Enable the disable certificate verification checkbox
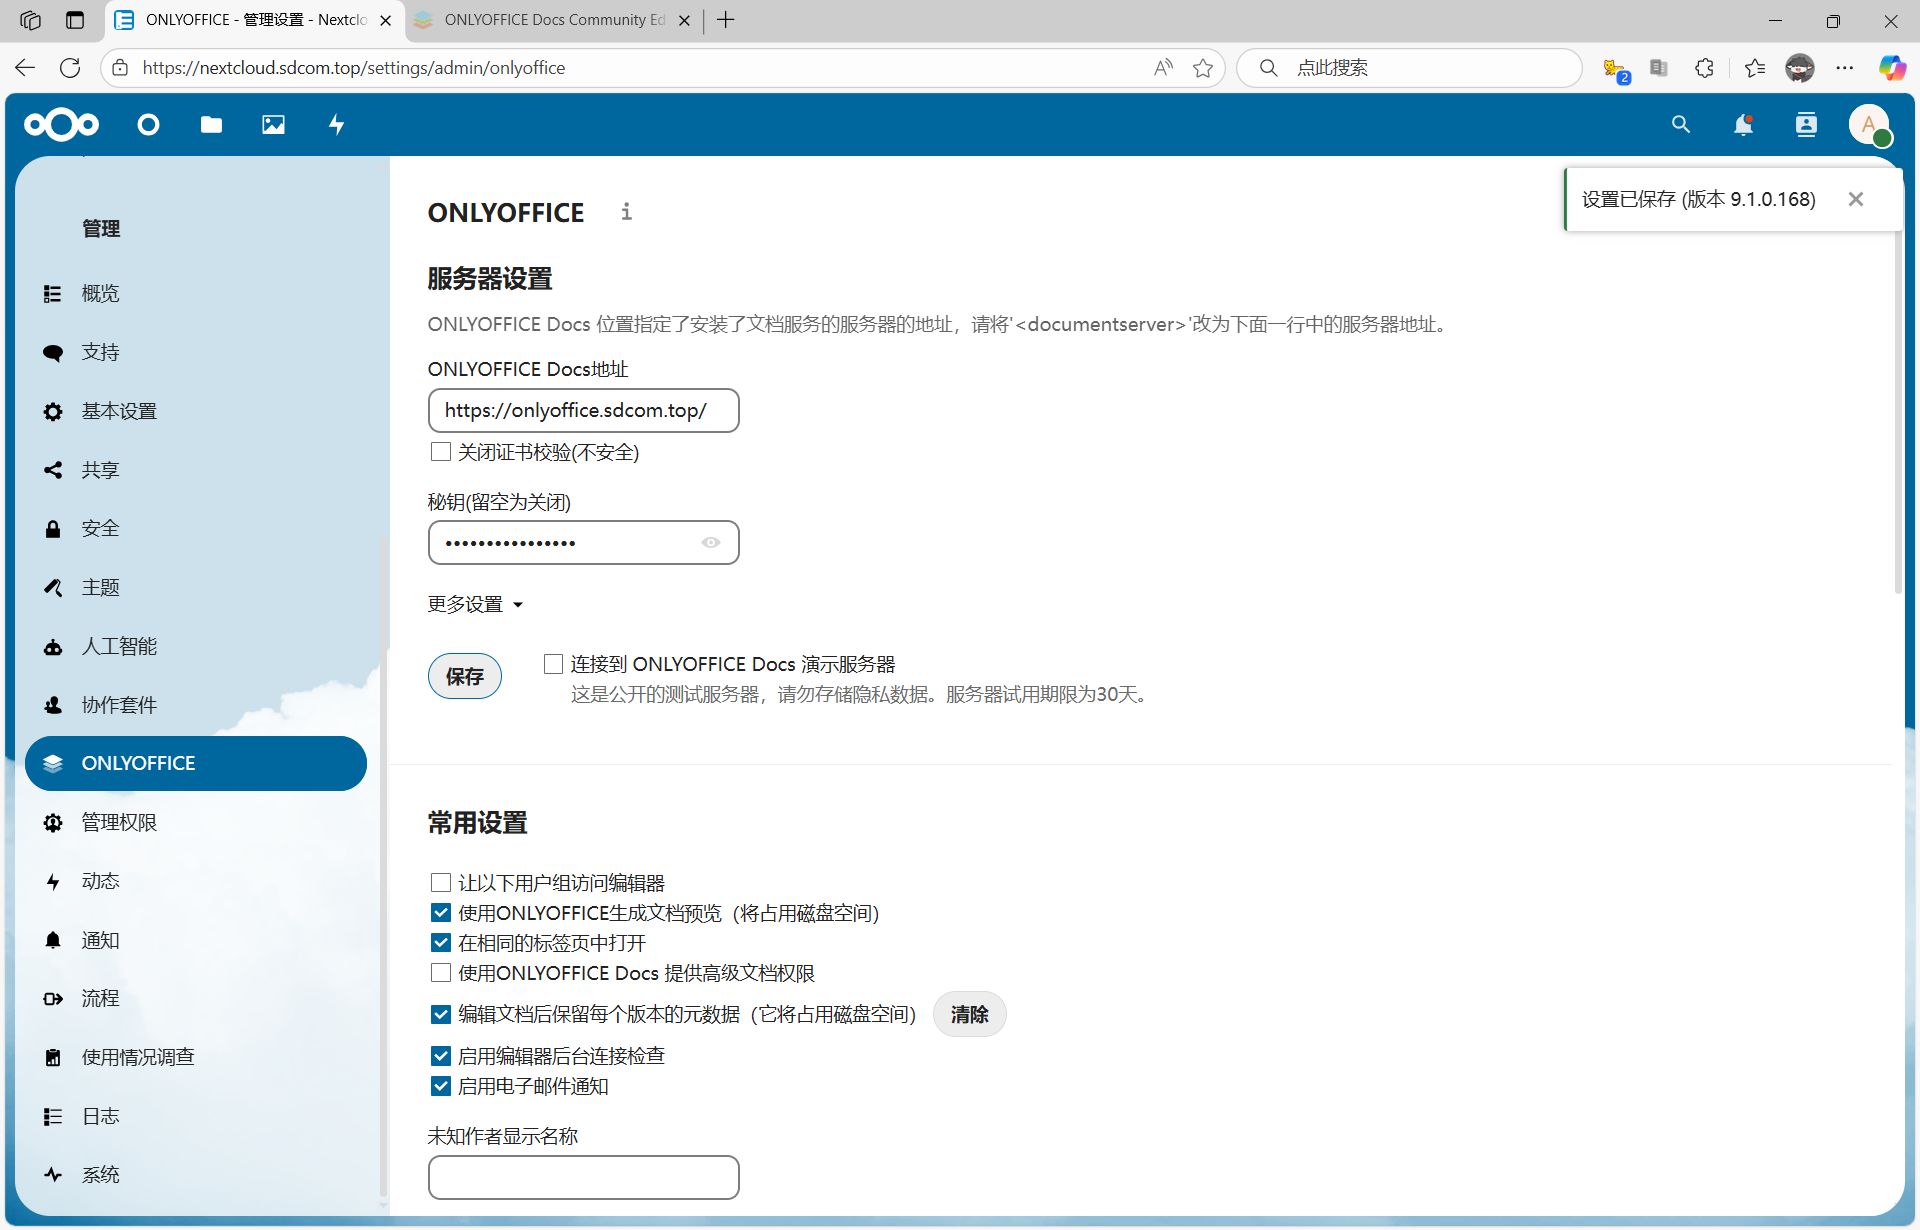Image resolution: width=1920 pixels, height=1230 pixels. point(441,452)
